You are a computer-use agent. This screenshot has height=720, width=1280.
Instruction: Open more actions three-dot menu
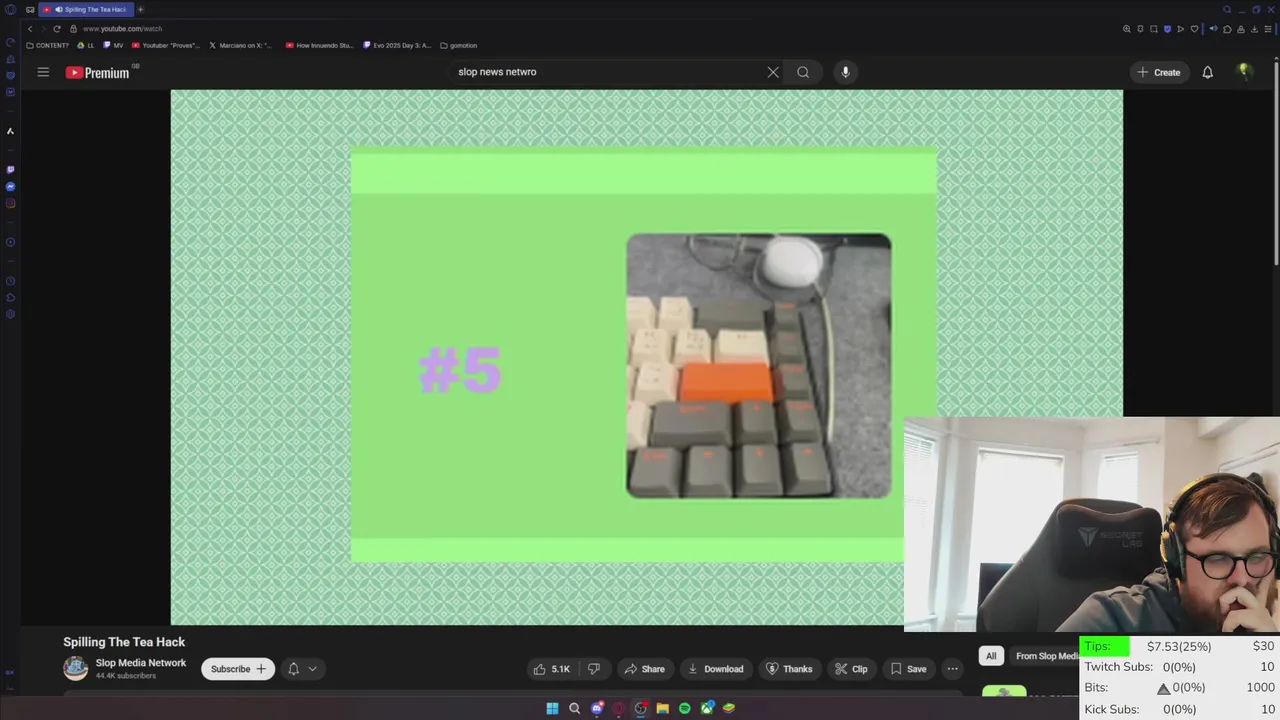(952, 669)
